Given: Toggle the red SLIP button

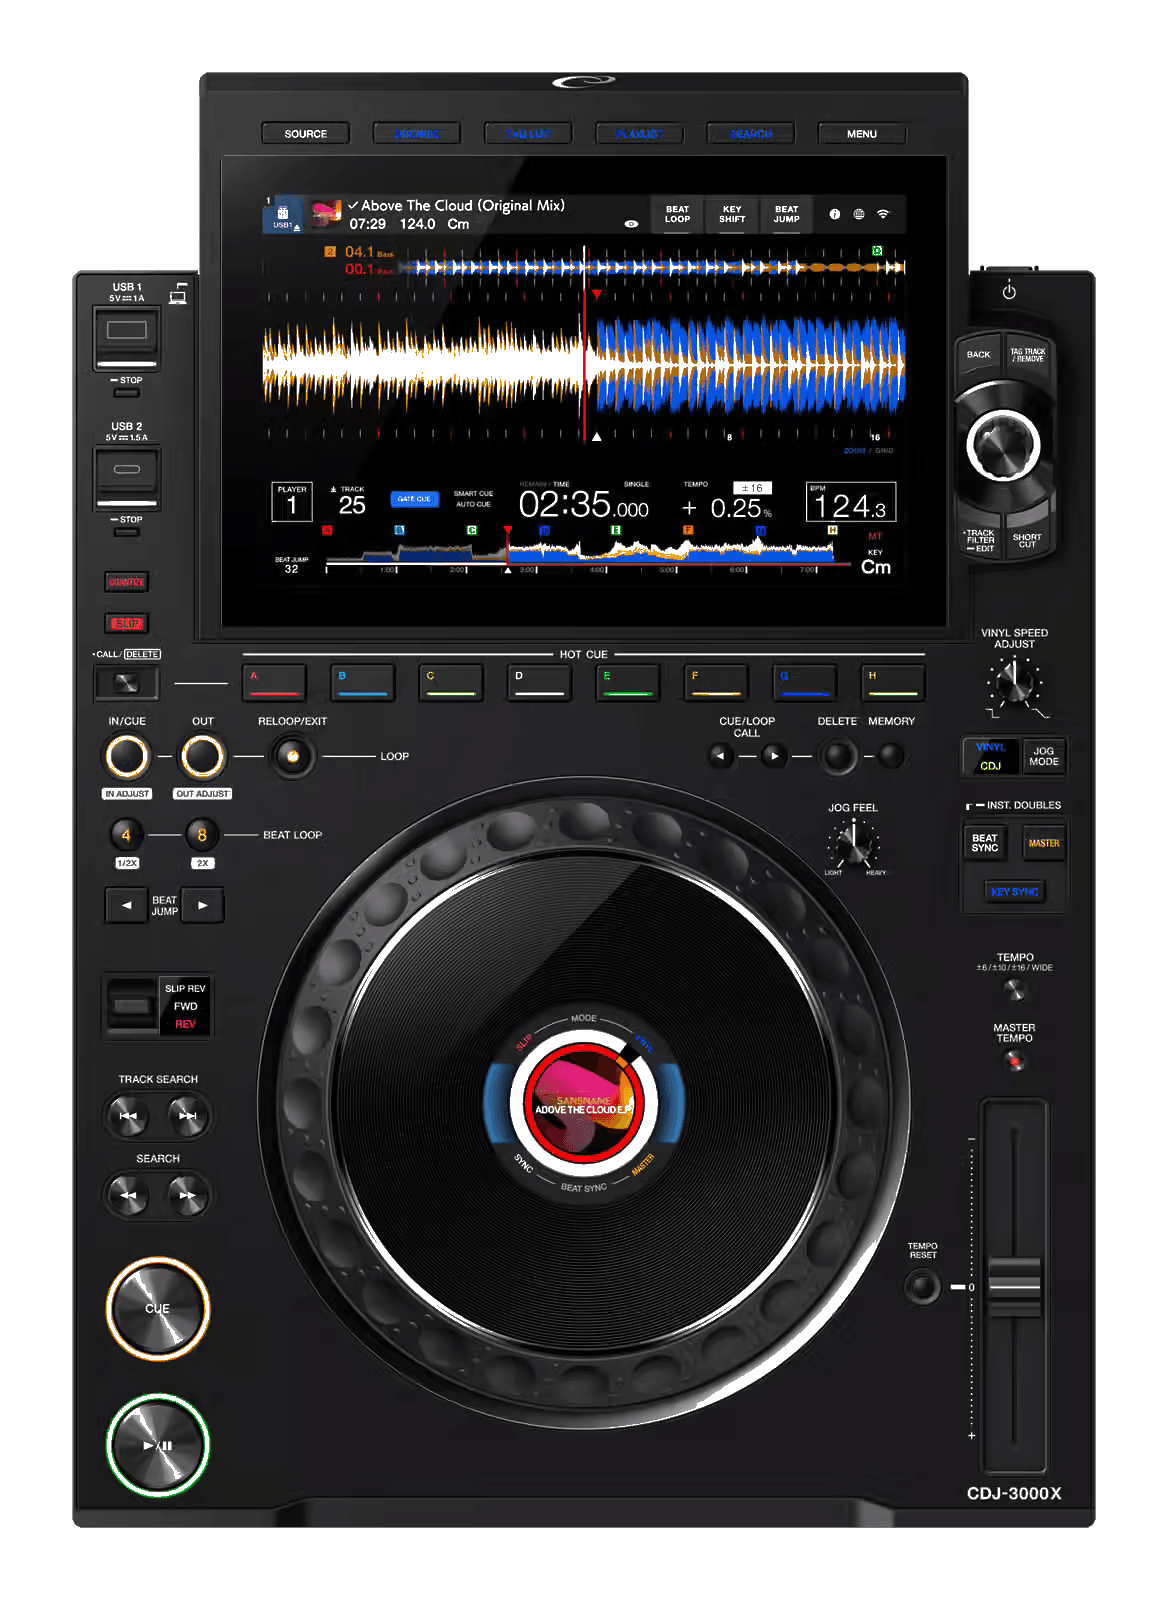Looking at the screenshot, I should (x=126, y=624).
